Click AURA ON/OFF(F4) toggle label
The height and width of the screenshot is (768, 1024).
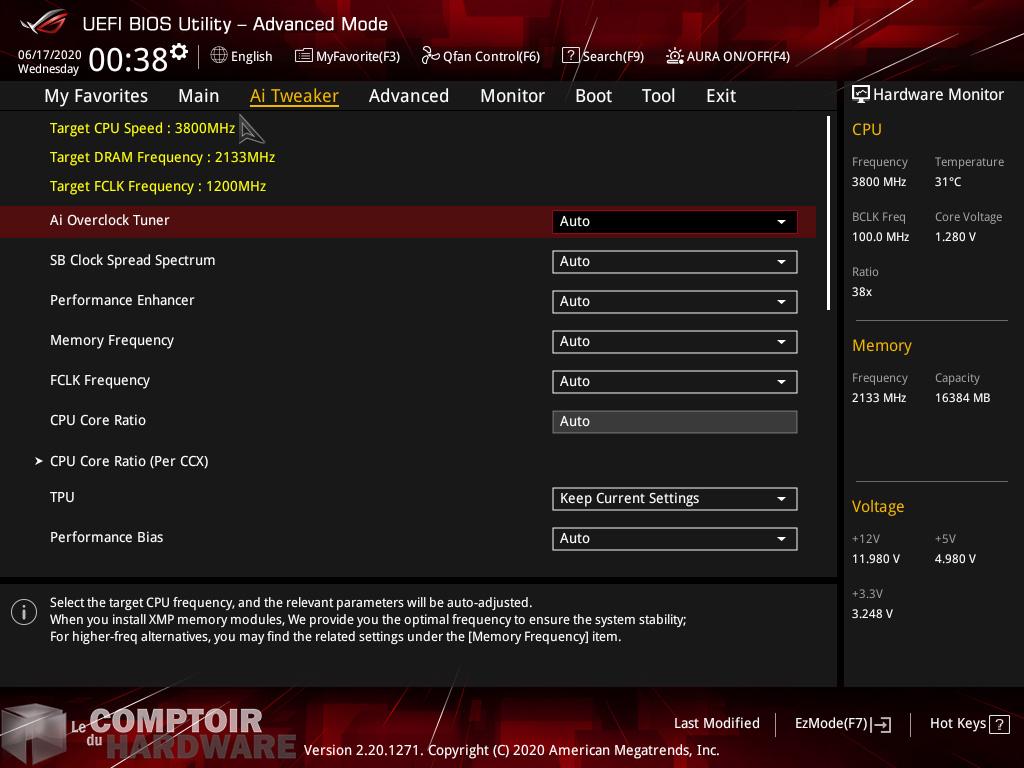(x=739, y=56)
